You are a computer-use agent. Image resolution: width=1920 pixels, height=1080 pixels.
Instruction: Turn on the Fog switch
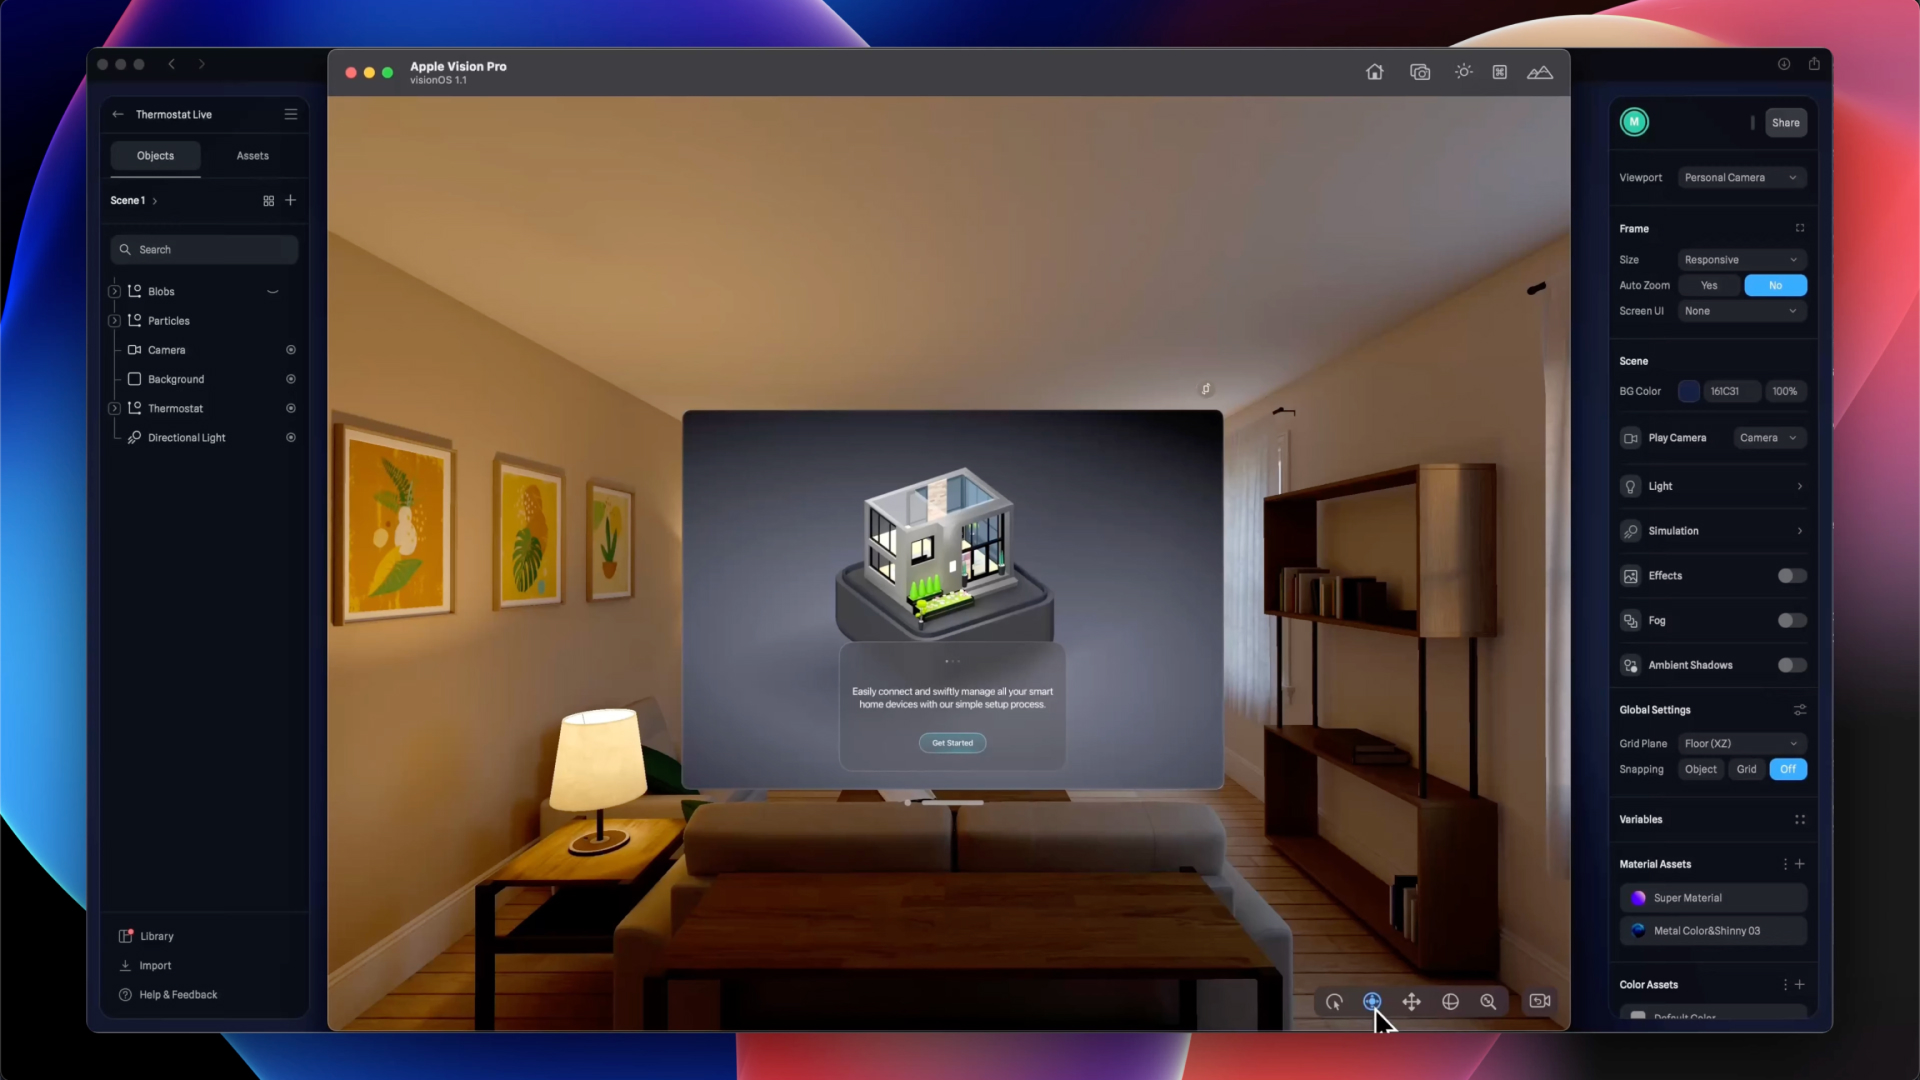(1791, 621)
